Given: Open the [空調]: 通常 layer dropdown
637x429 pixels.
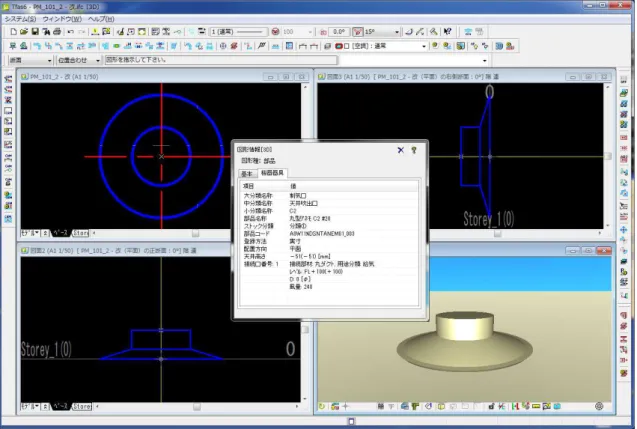Looking at the screenshot, I should 424,46.
